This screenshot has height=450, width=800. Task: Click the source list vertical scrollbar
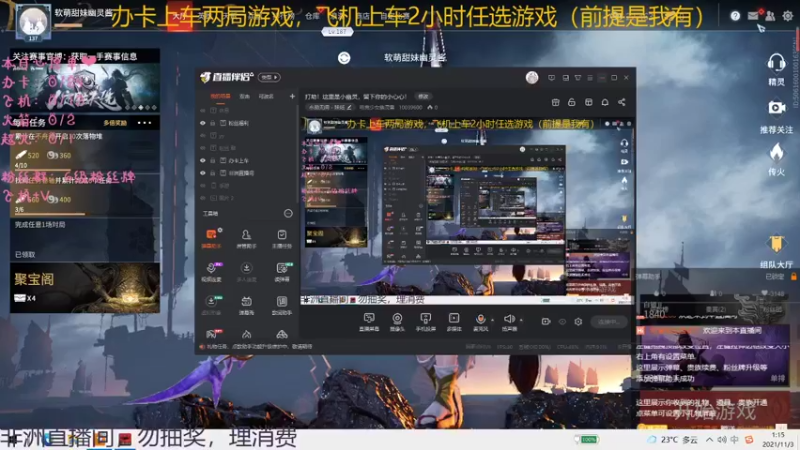coord(297,153)
